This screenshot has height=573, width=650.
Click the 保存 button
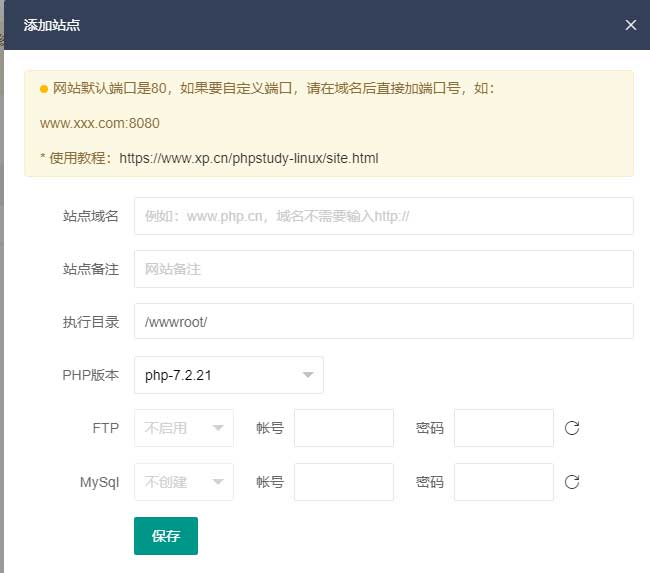pyautogui.click(x=166, y=536)
